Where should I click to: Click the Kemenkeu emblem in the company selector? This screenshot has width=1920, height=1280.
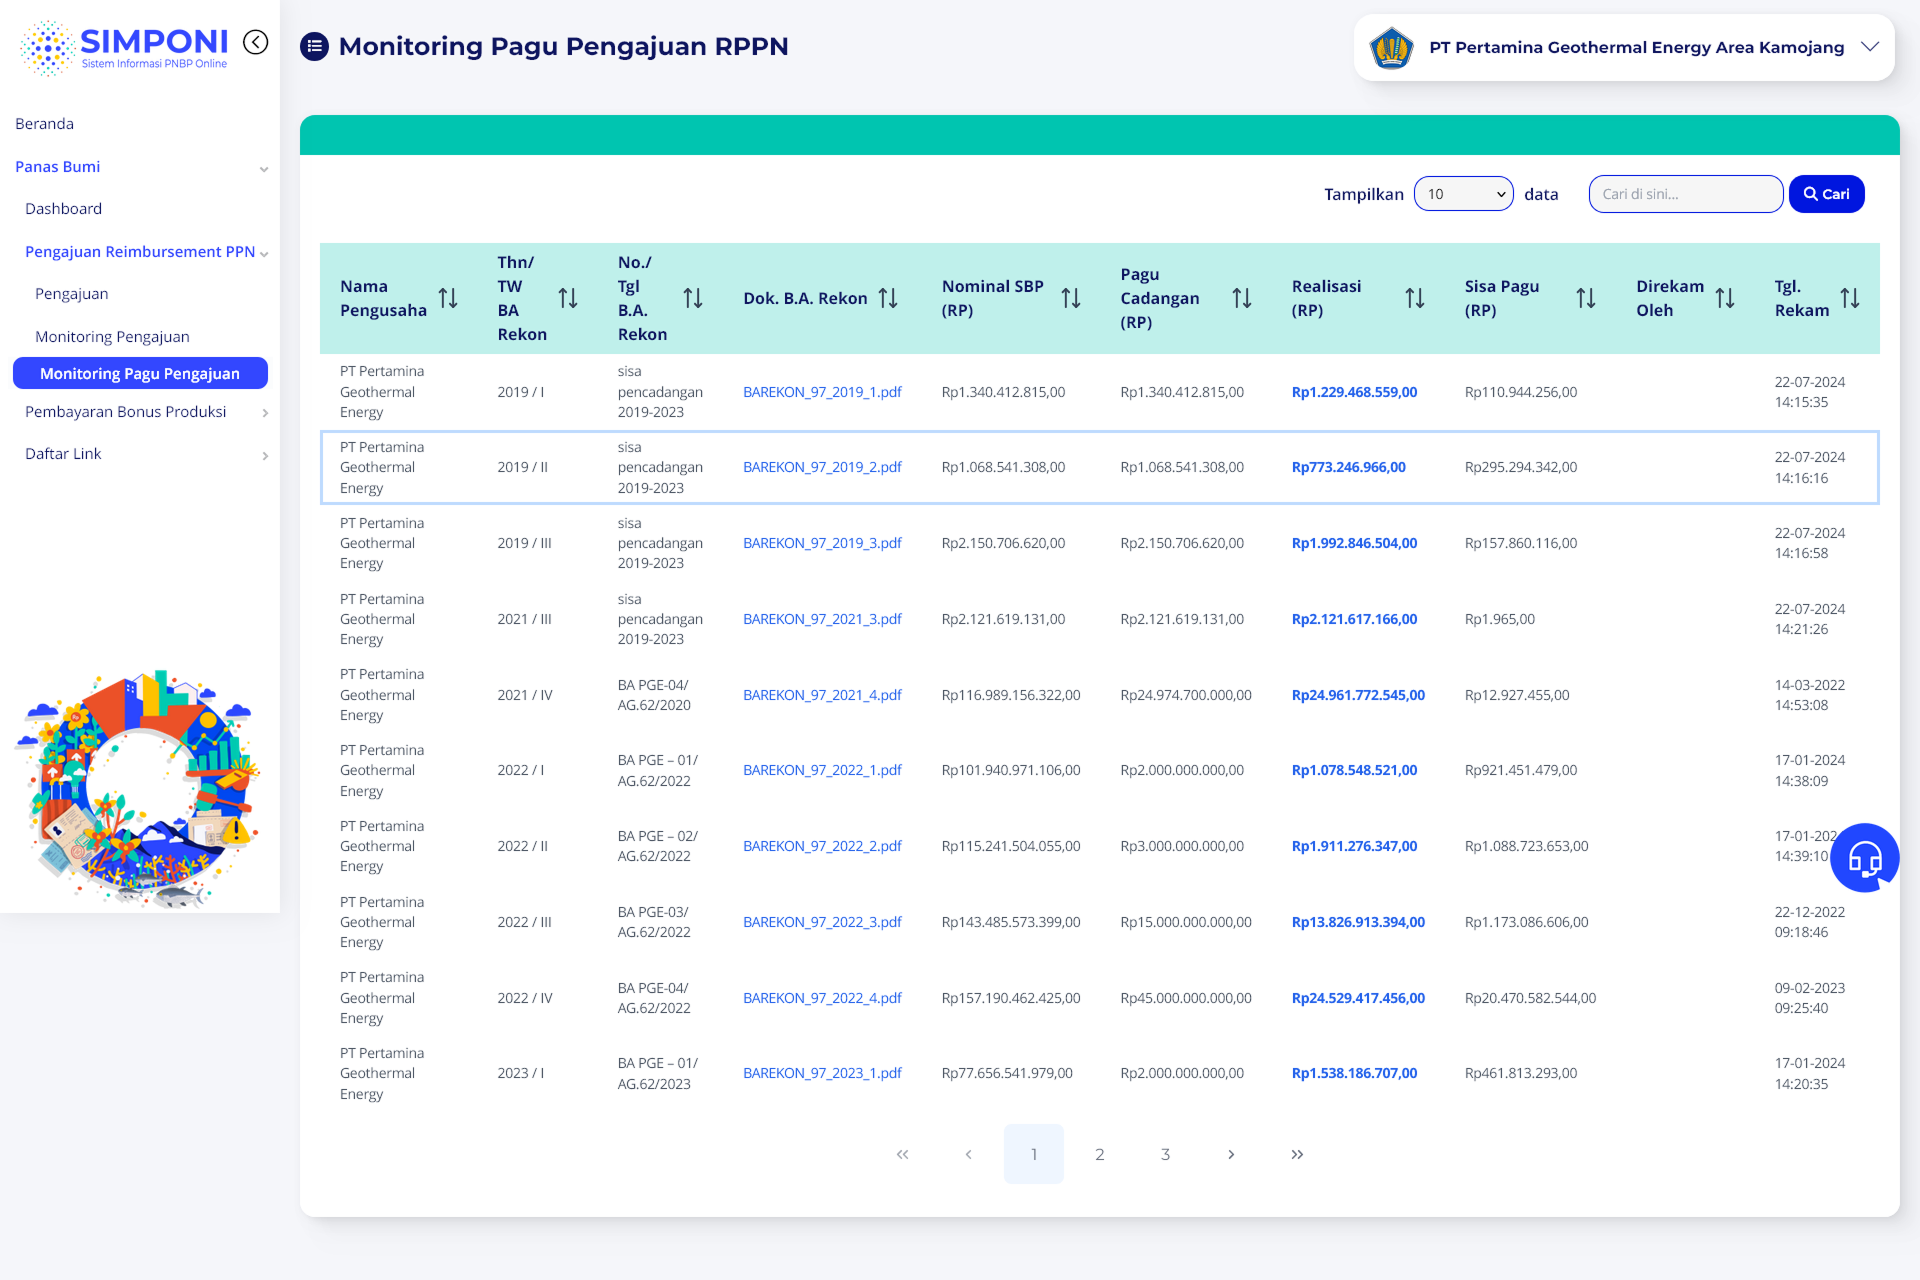point(1391,47)
